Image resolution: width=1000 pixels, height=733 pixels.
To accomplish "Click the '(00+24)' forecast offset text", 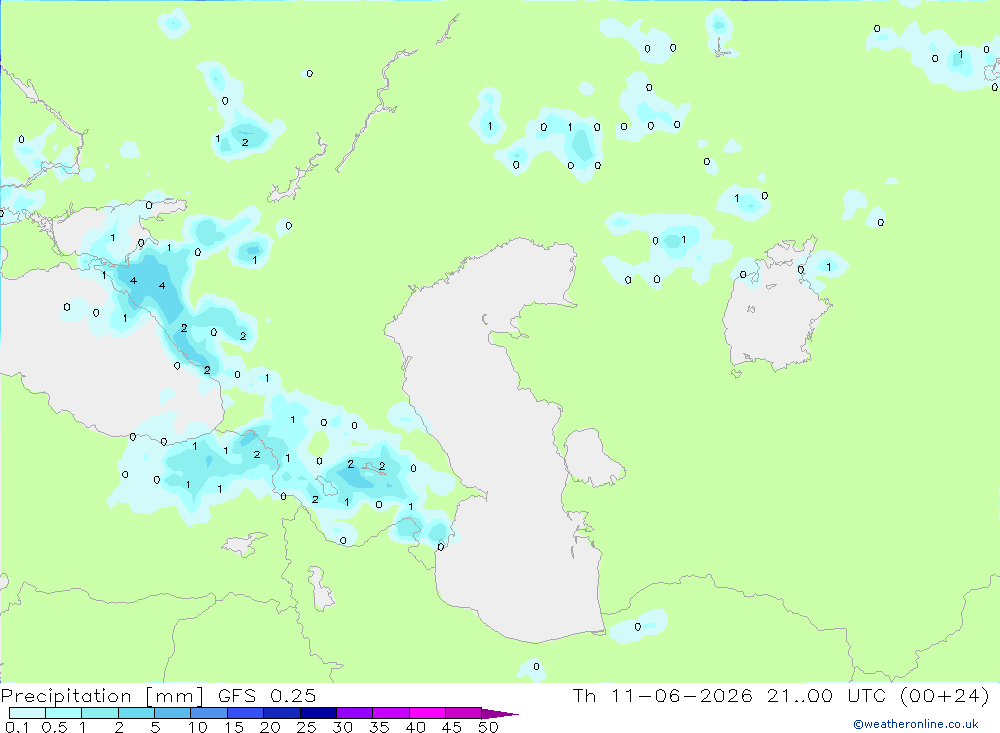I will click(945, 695).
